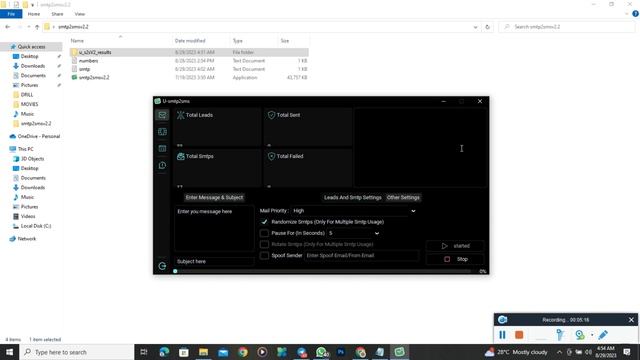Click the Subject here input field
The height and width of the screenshot is (360, 640).
tap(214, 262)
